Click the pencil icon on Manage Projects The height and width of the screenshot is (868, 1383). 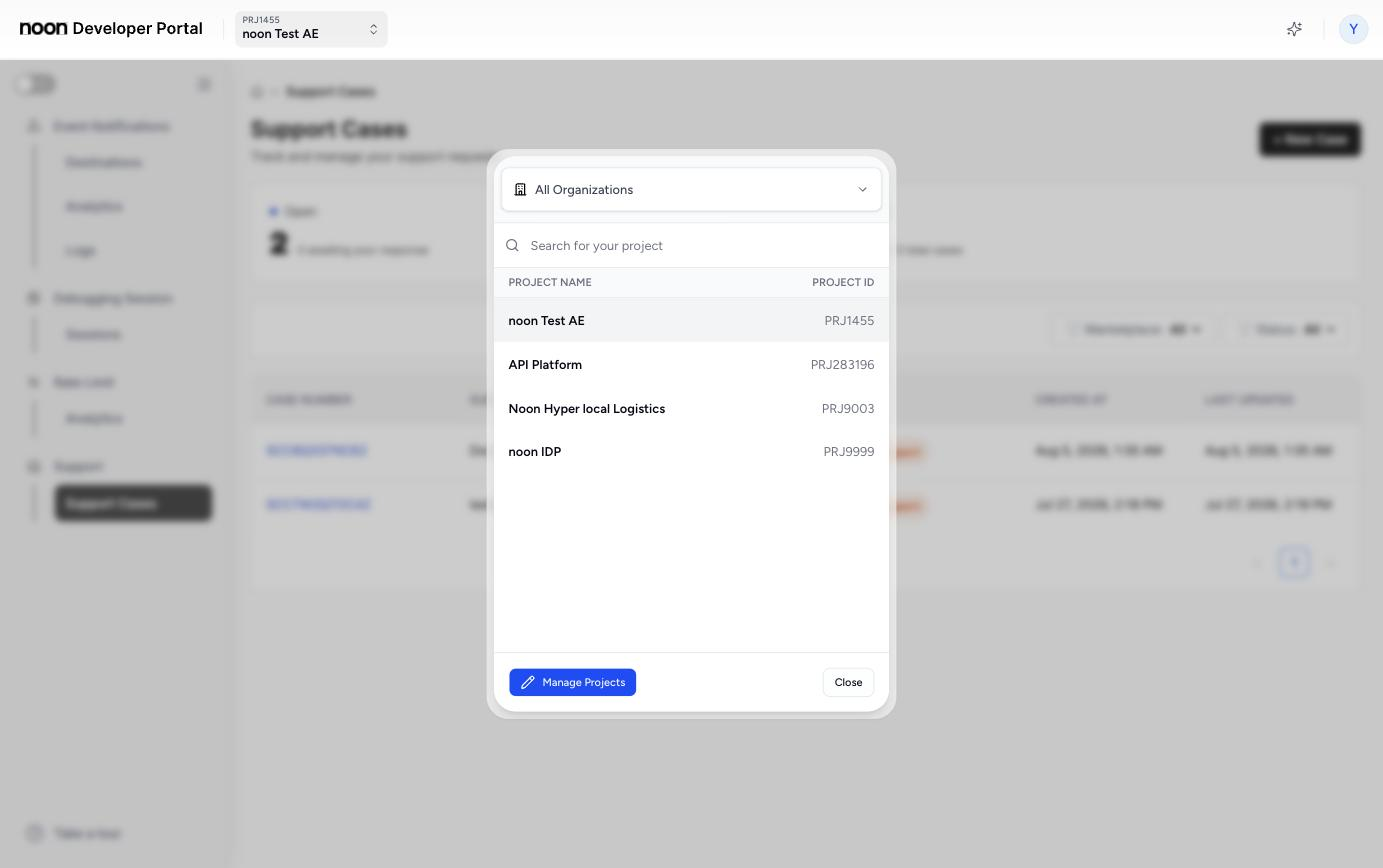point(527,682)
